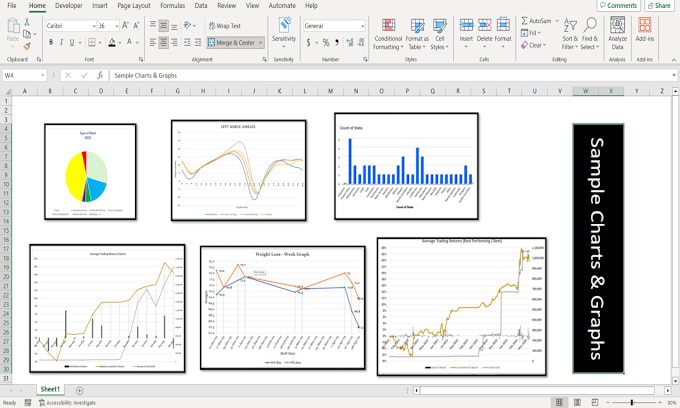Expand the Name Box dropdown
Screen dimensions: 680x408
(x=42, y=75)
